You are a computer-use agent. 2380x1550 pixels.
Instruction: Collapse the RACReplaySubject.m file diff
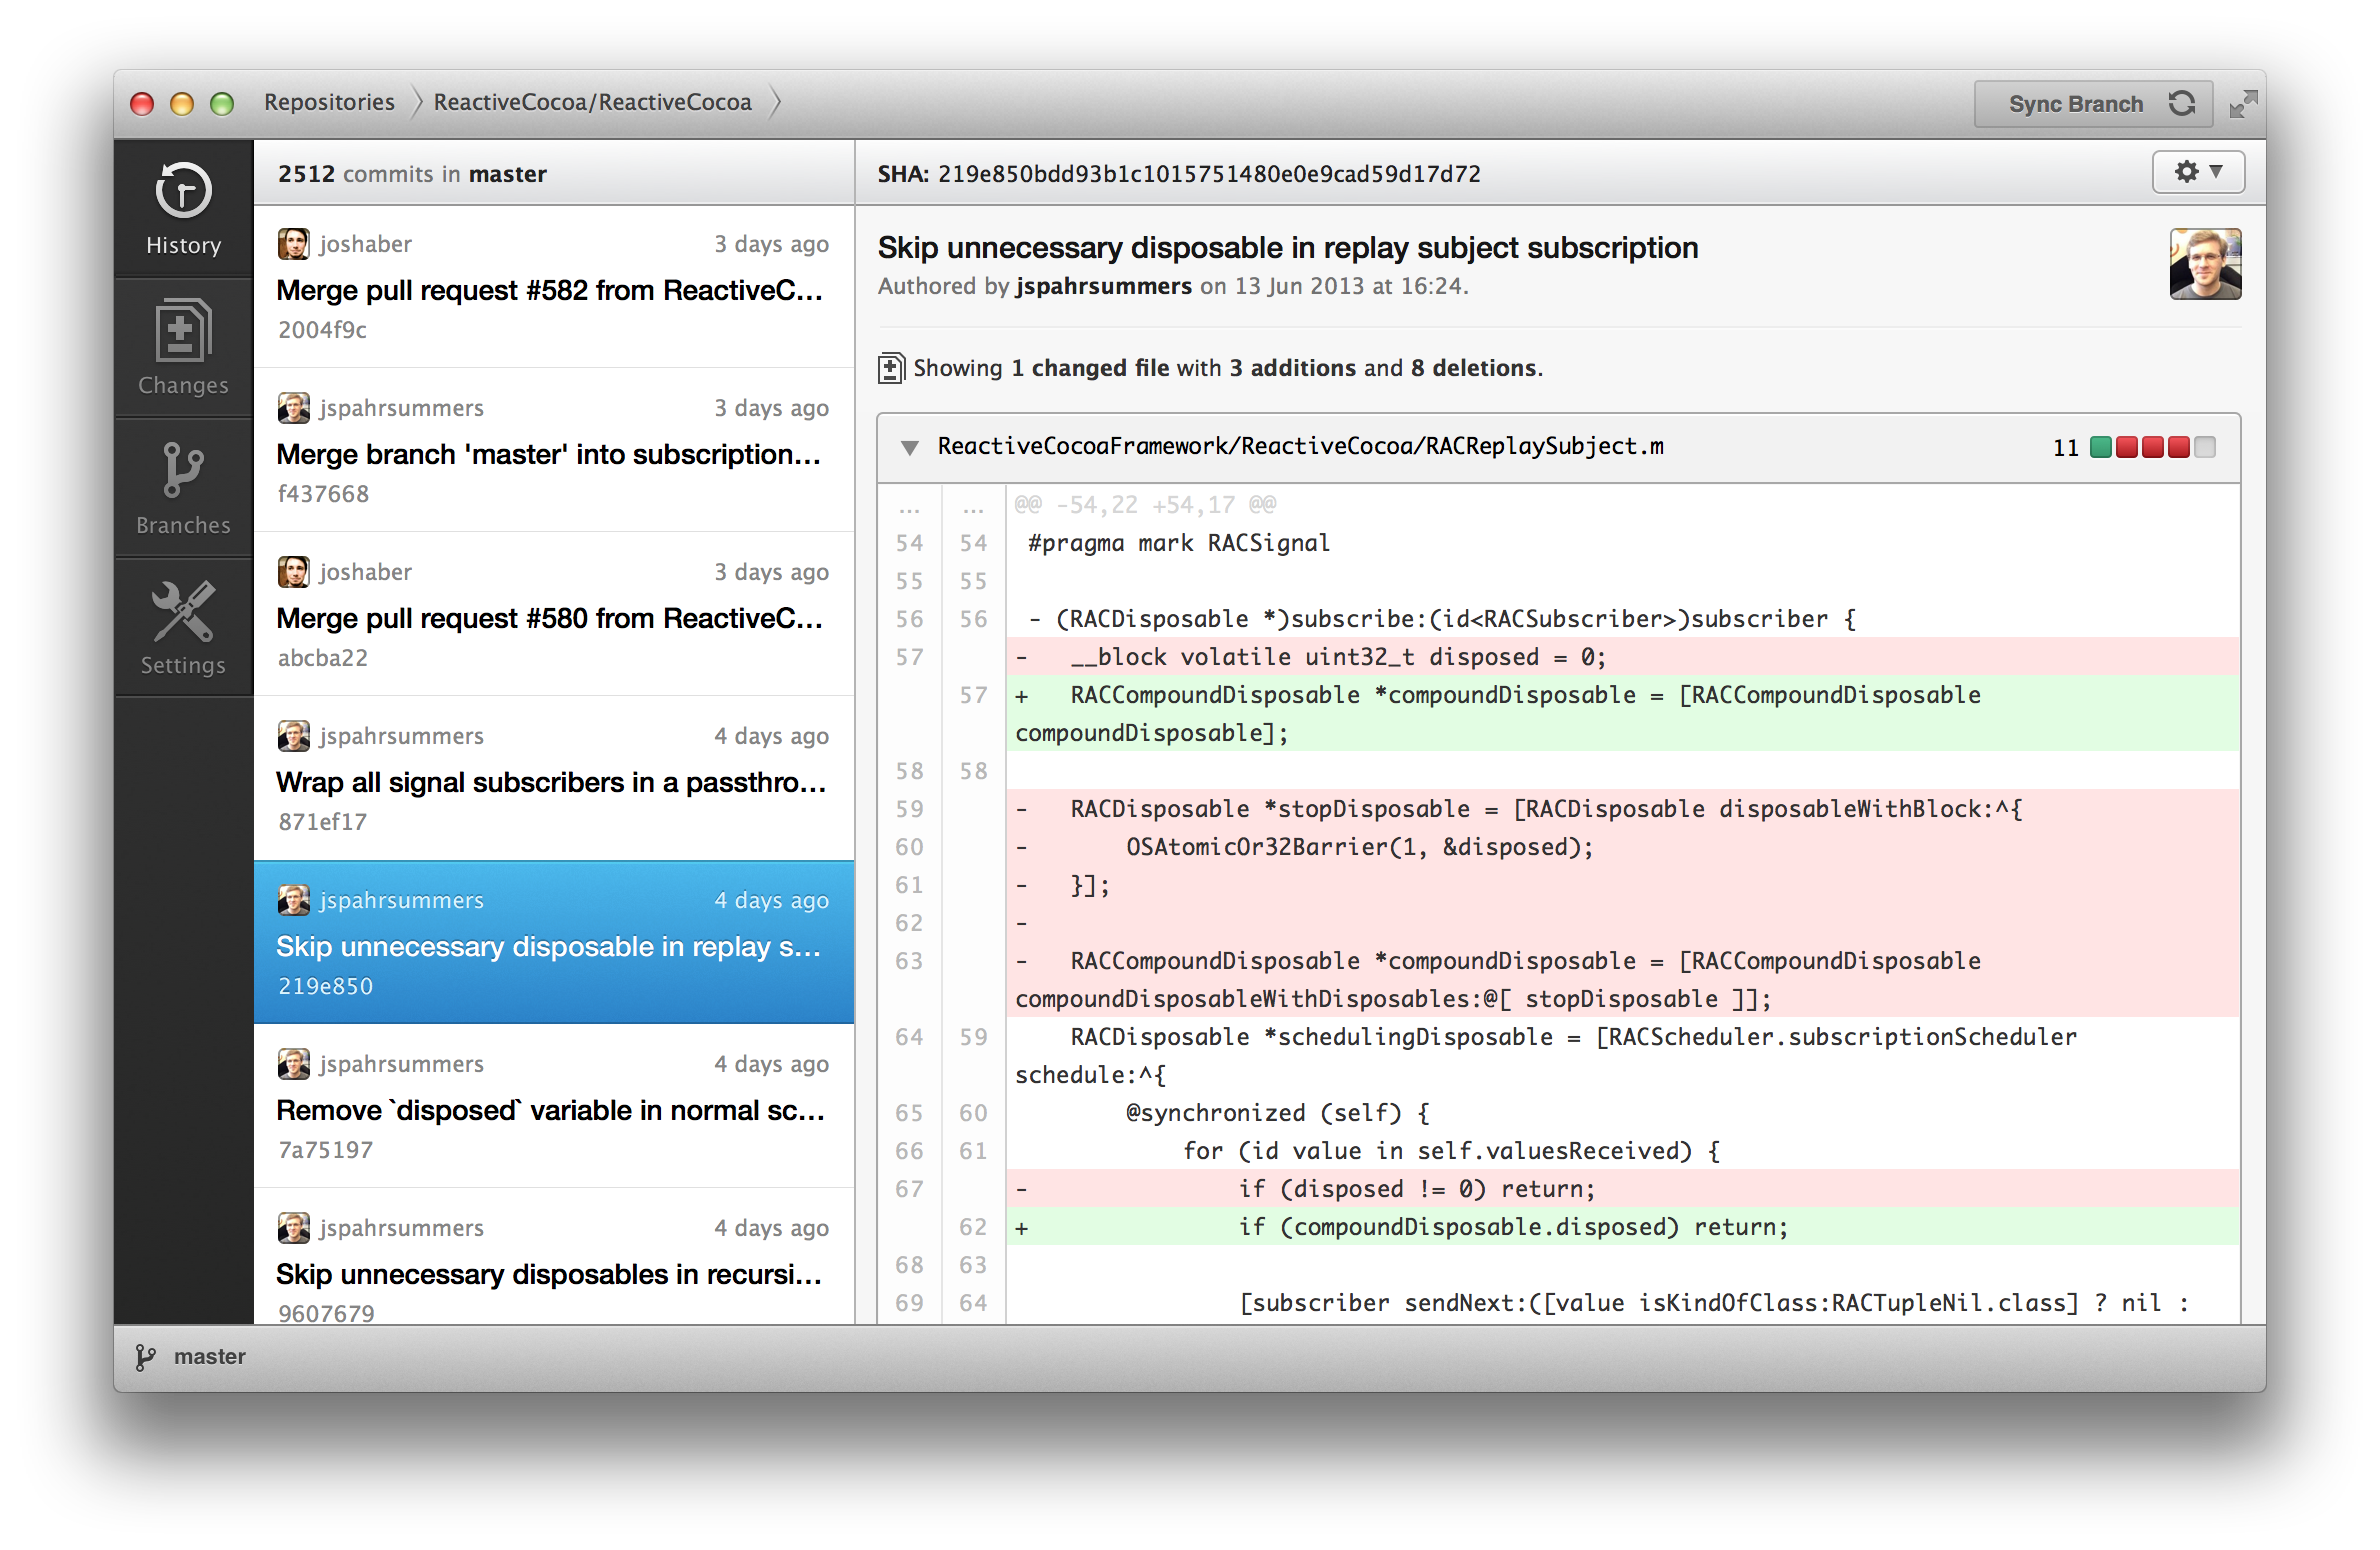coord(909,447)
